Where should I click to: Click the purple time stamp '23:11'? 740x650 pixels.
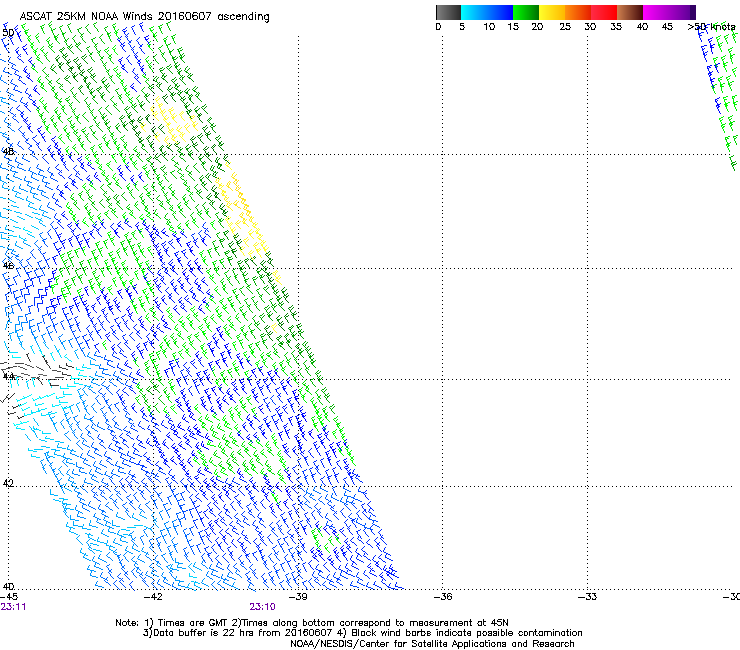(x=13, y=607)
